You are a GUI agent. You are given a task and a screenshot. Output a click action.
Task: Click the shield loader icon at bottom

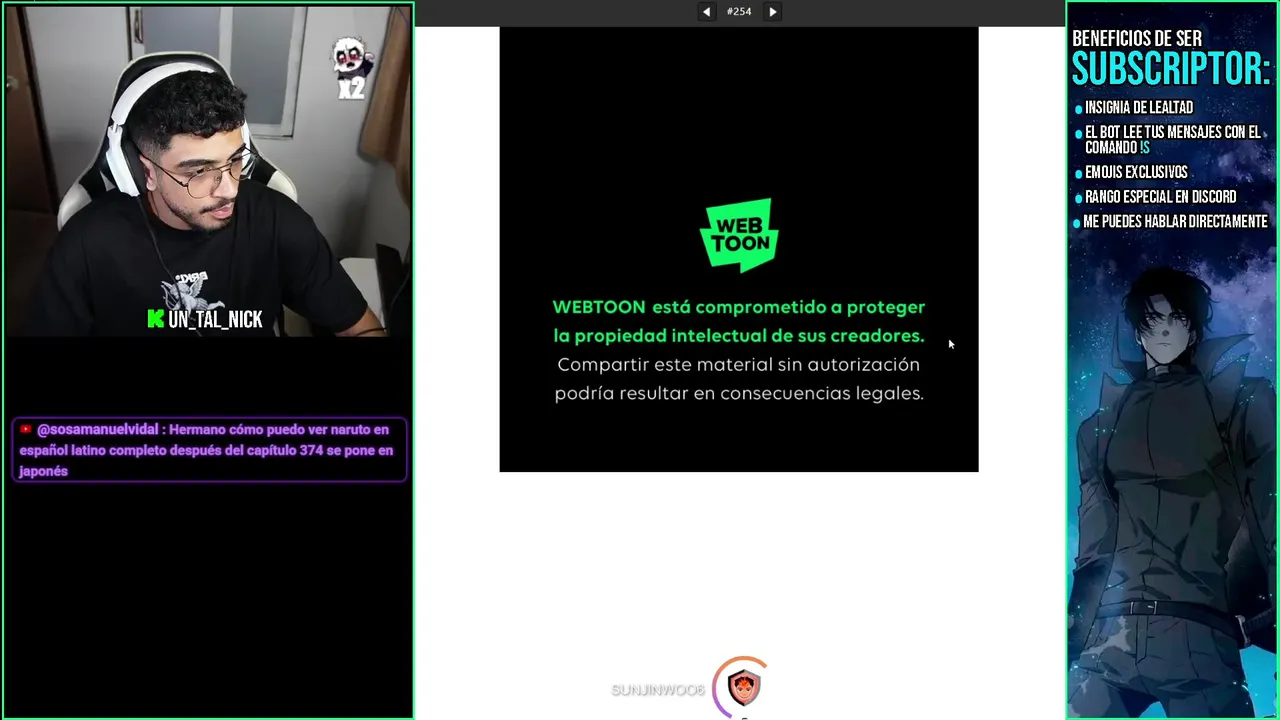click(x=743, y=687)
